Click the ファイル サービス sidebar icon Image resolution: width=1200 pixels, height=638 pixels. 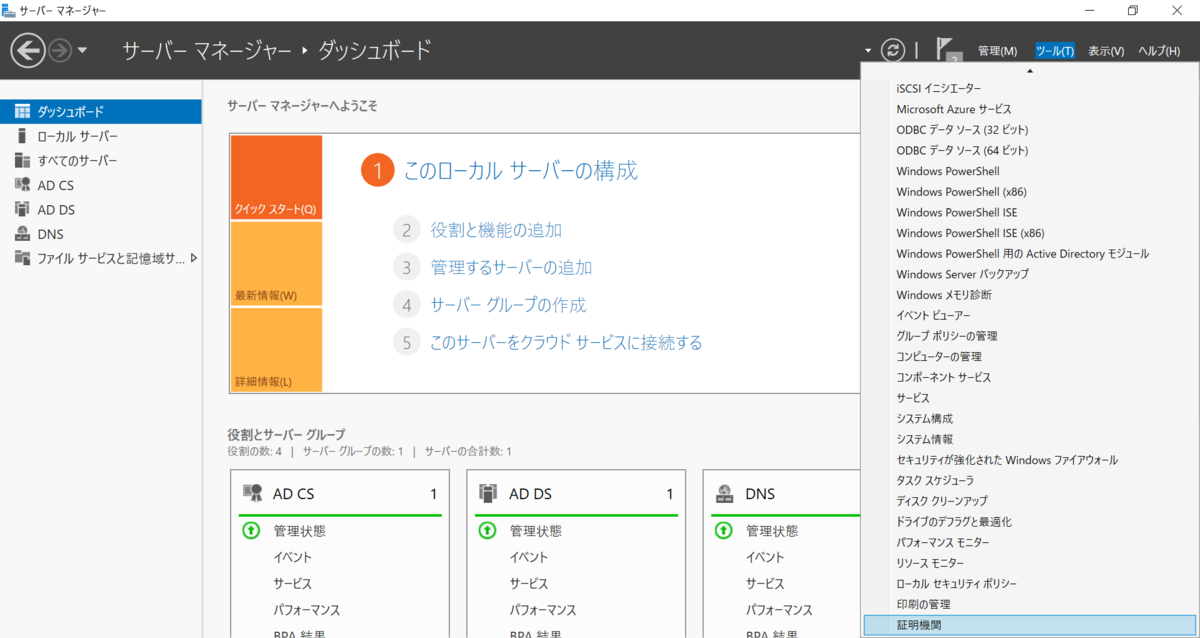coord(22,258)
